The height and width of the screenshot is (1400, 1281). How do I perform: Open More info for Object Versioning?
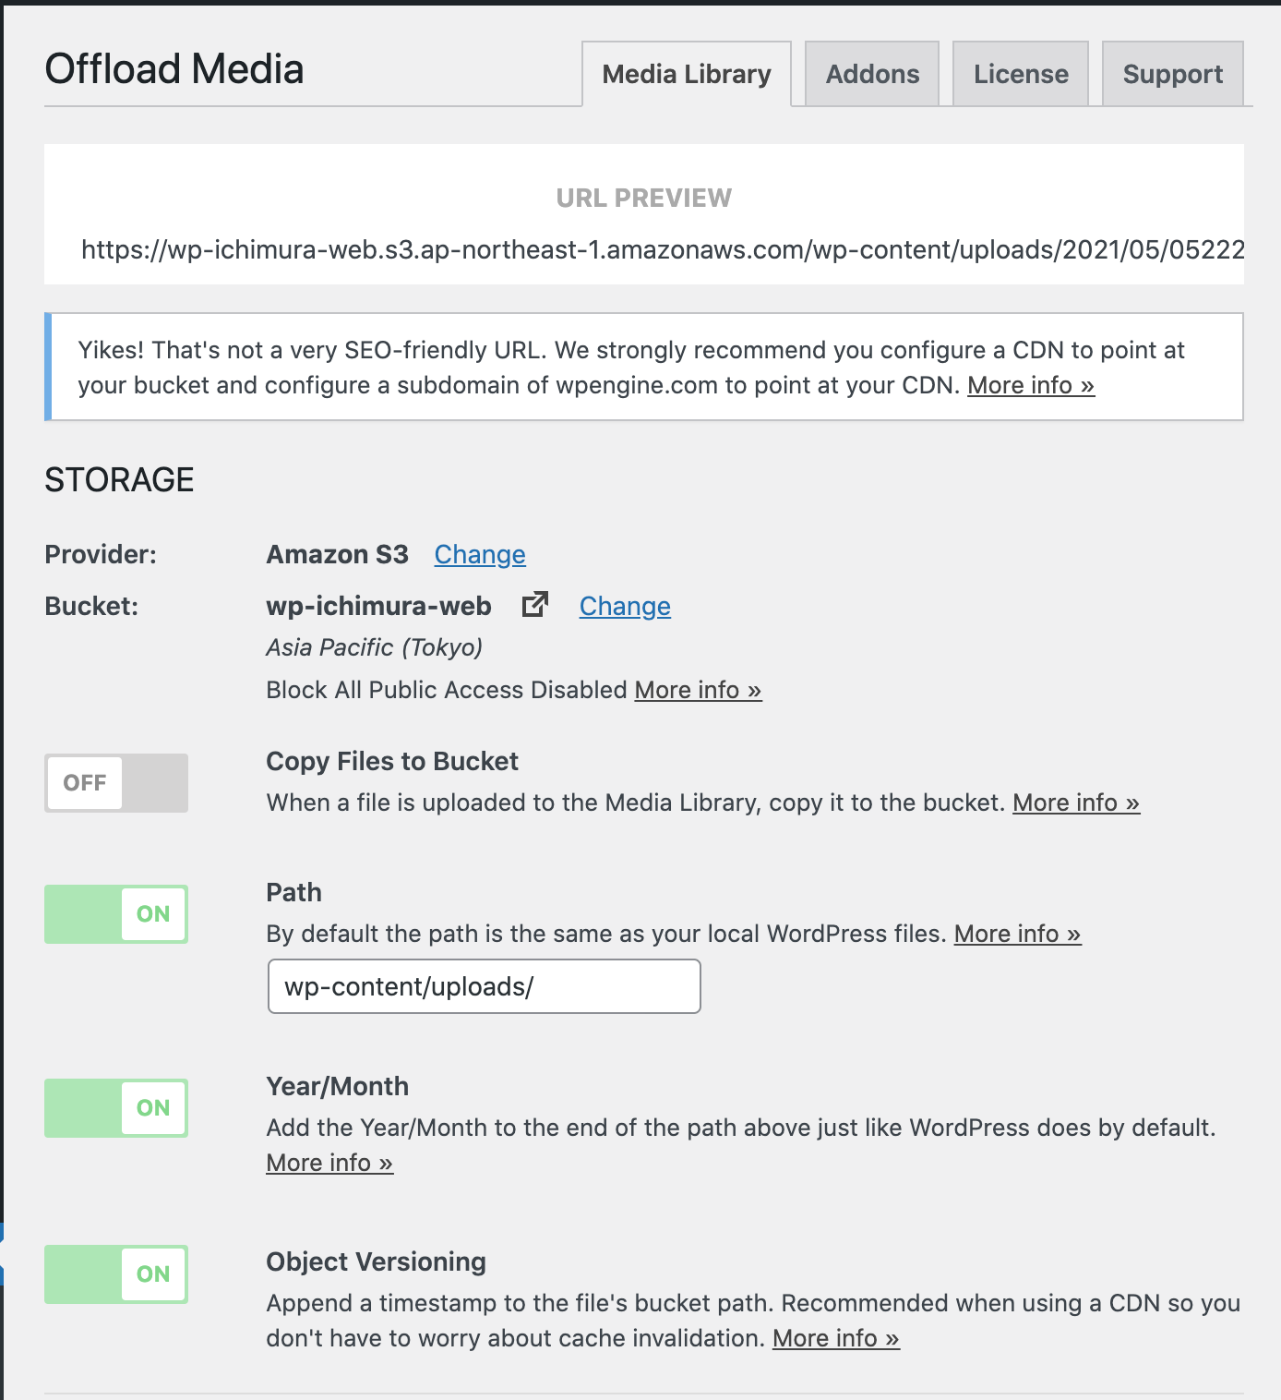coord(836,1338)
